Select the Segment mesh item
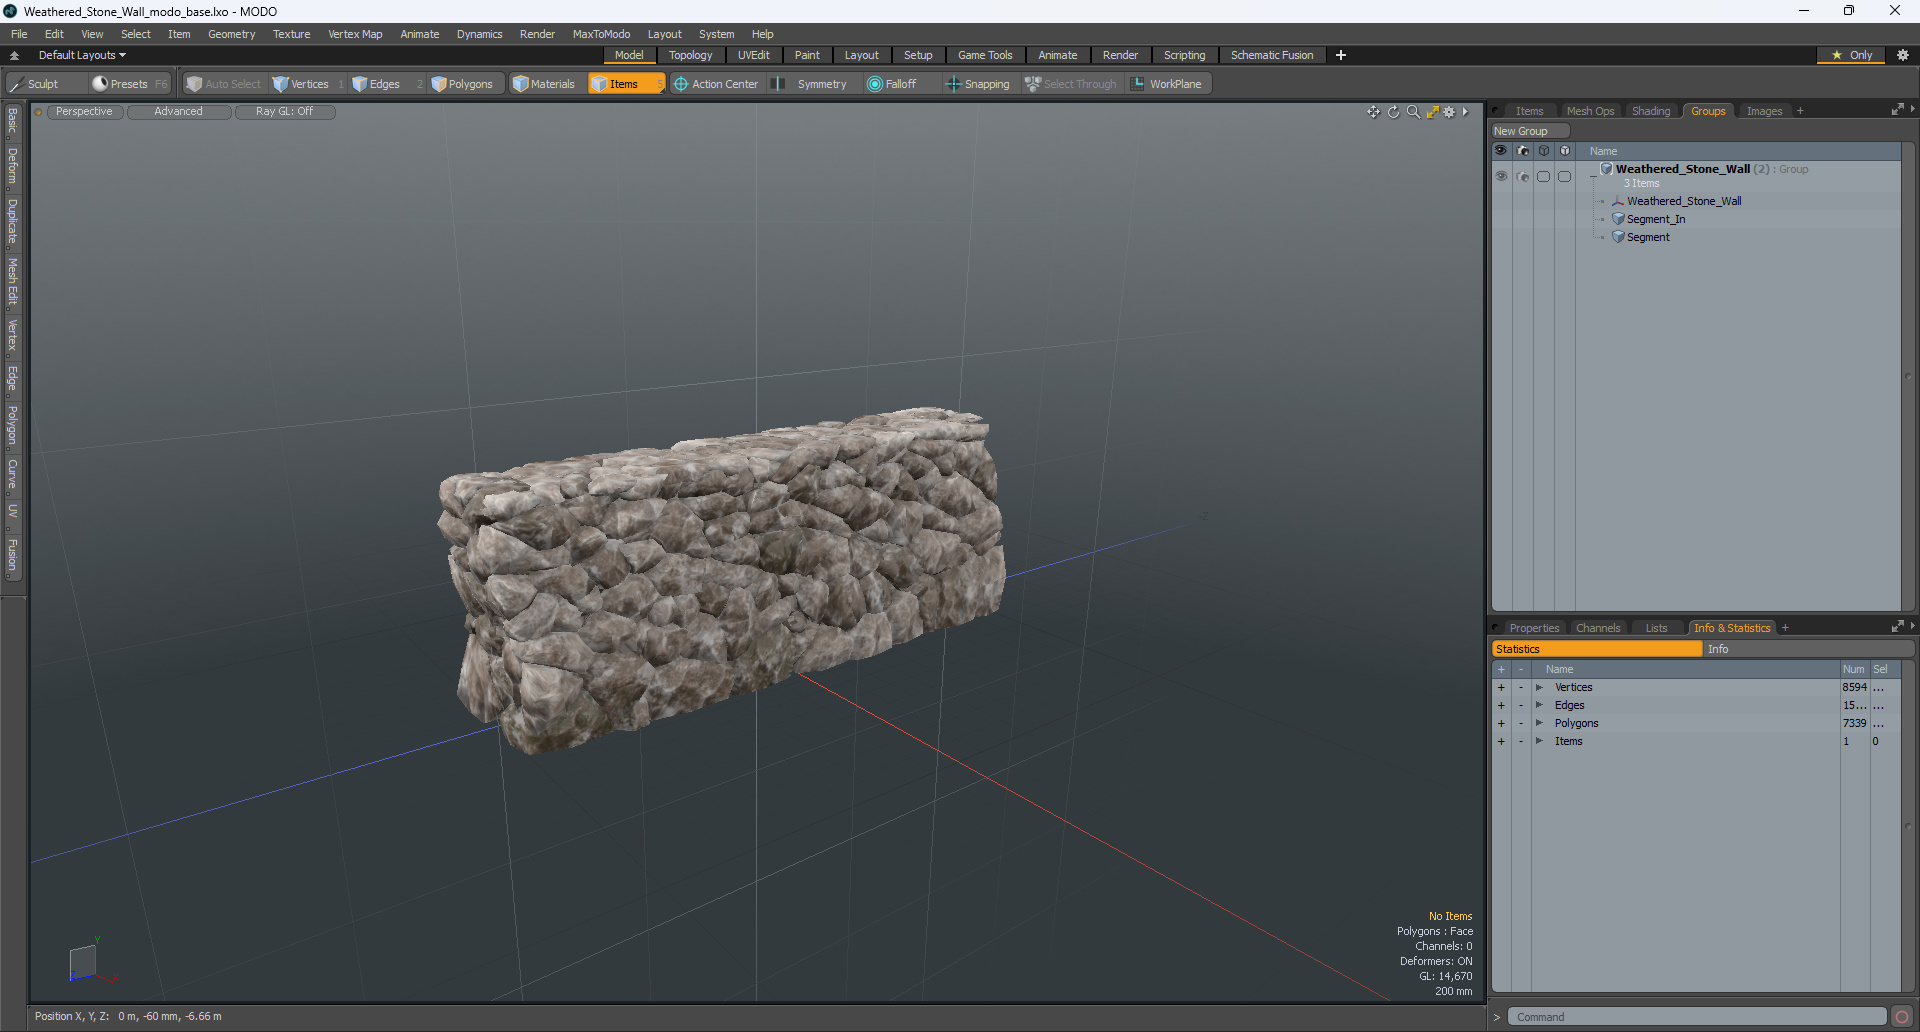 [1648, 237]
